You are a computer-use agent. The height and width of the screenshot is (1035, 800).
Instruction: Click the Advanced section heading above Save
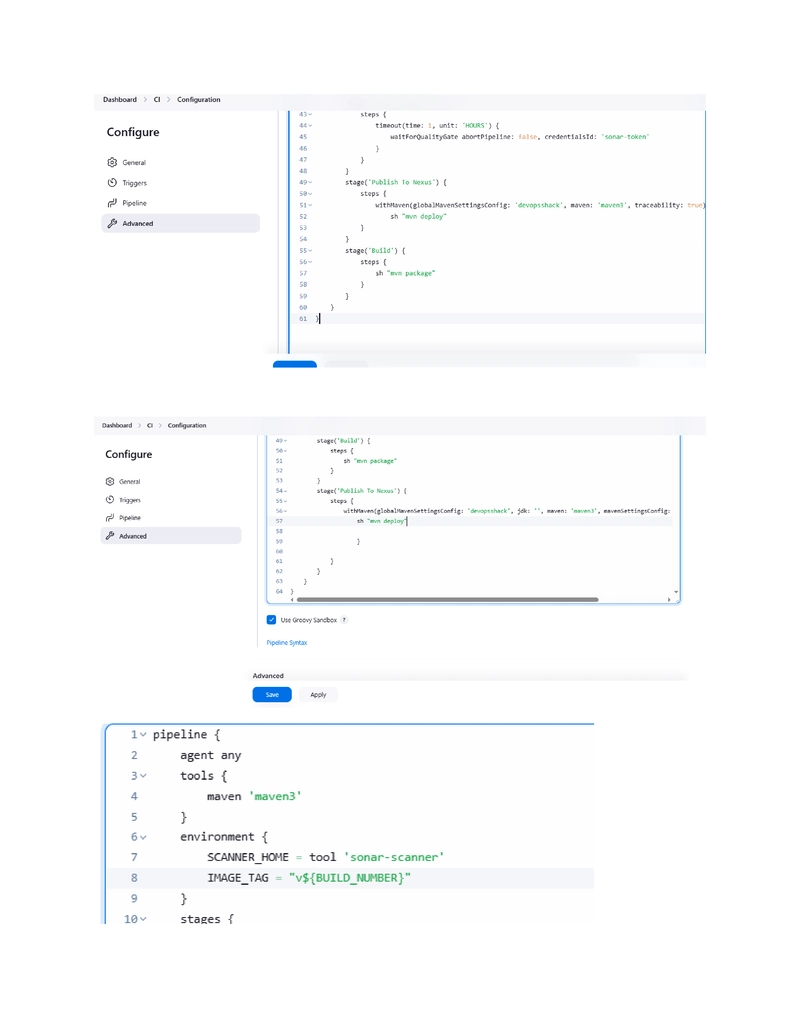(x=268, y=676)
